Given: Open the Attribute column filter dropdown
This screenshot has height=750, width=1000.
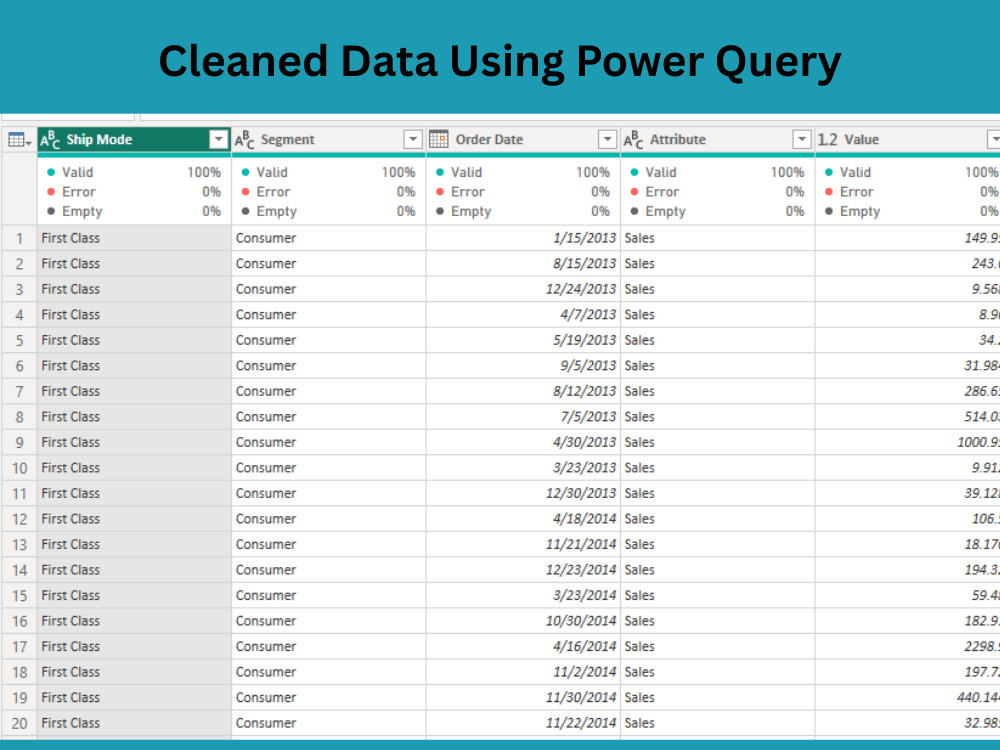Looking at the screenshot, I should pyautogui.click(x=802, y=139).
